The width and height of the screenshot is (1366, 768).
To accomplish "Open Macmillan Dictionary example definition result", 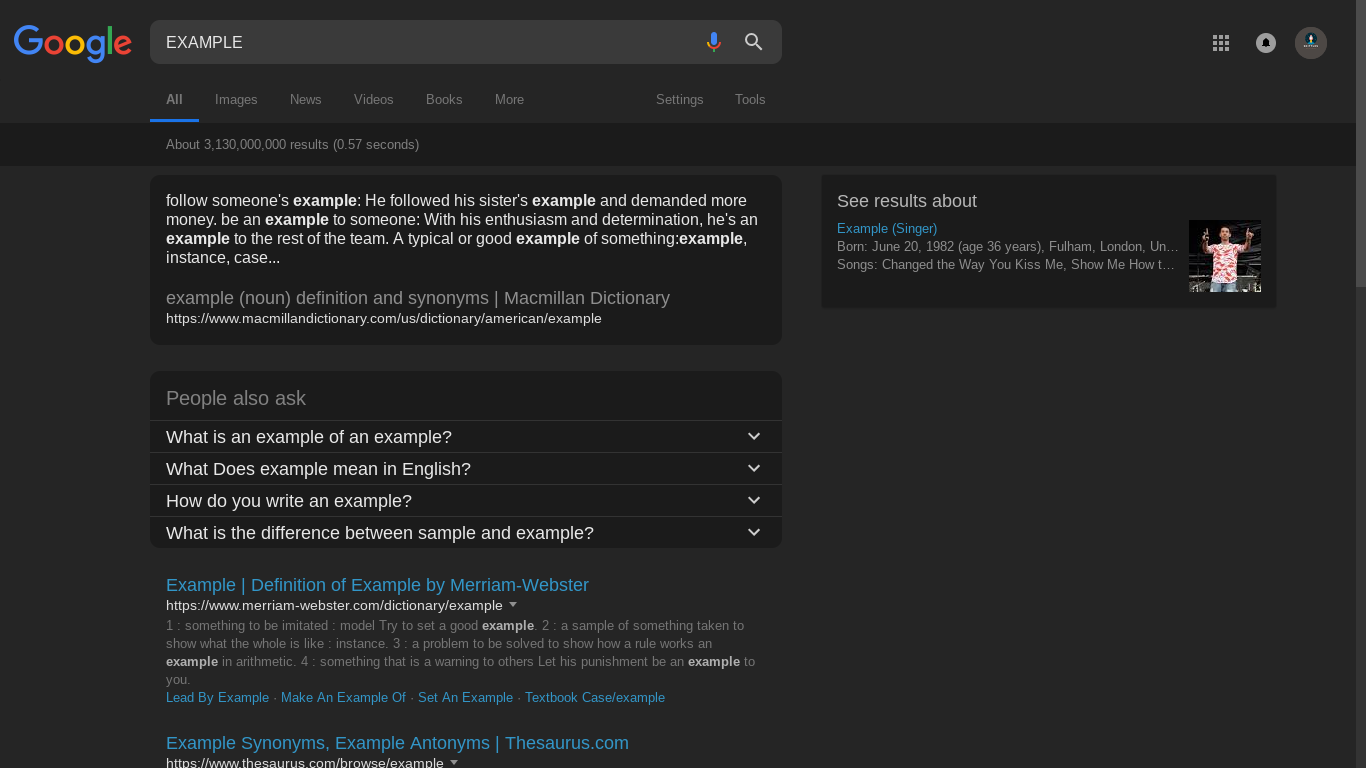I will point(418,298).
